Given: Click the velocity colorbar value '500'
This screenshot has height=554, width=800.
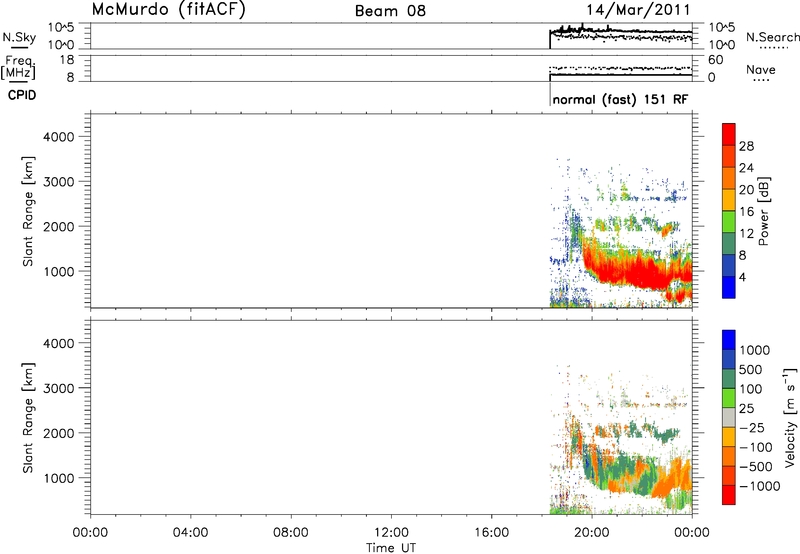Looking at the screenshot, I should tap(751, 370).
